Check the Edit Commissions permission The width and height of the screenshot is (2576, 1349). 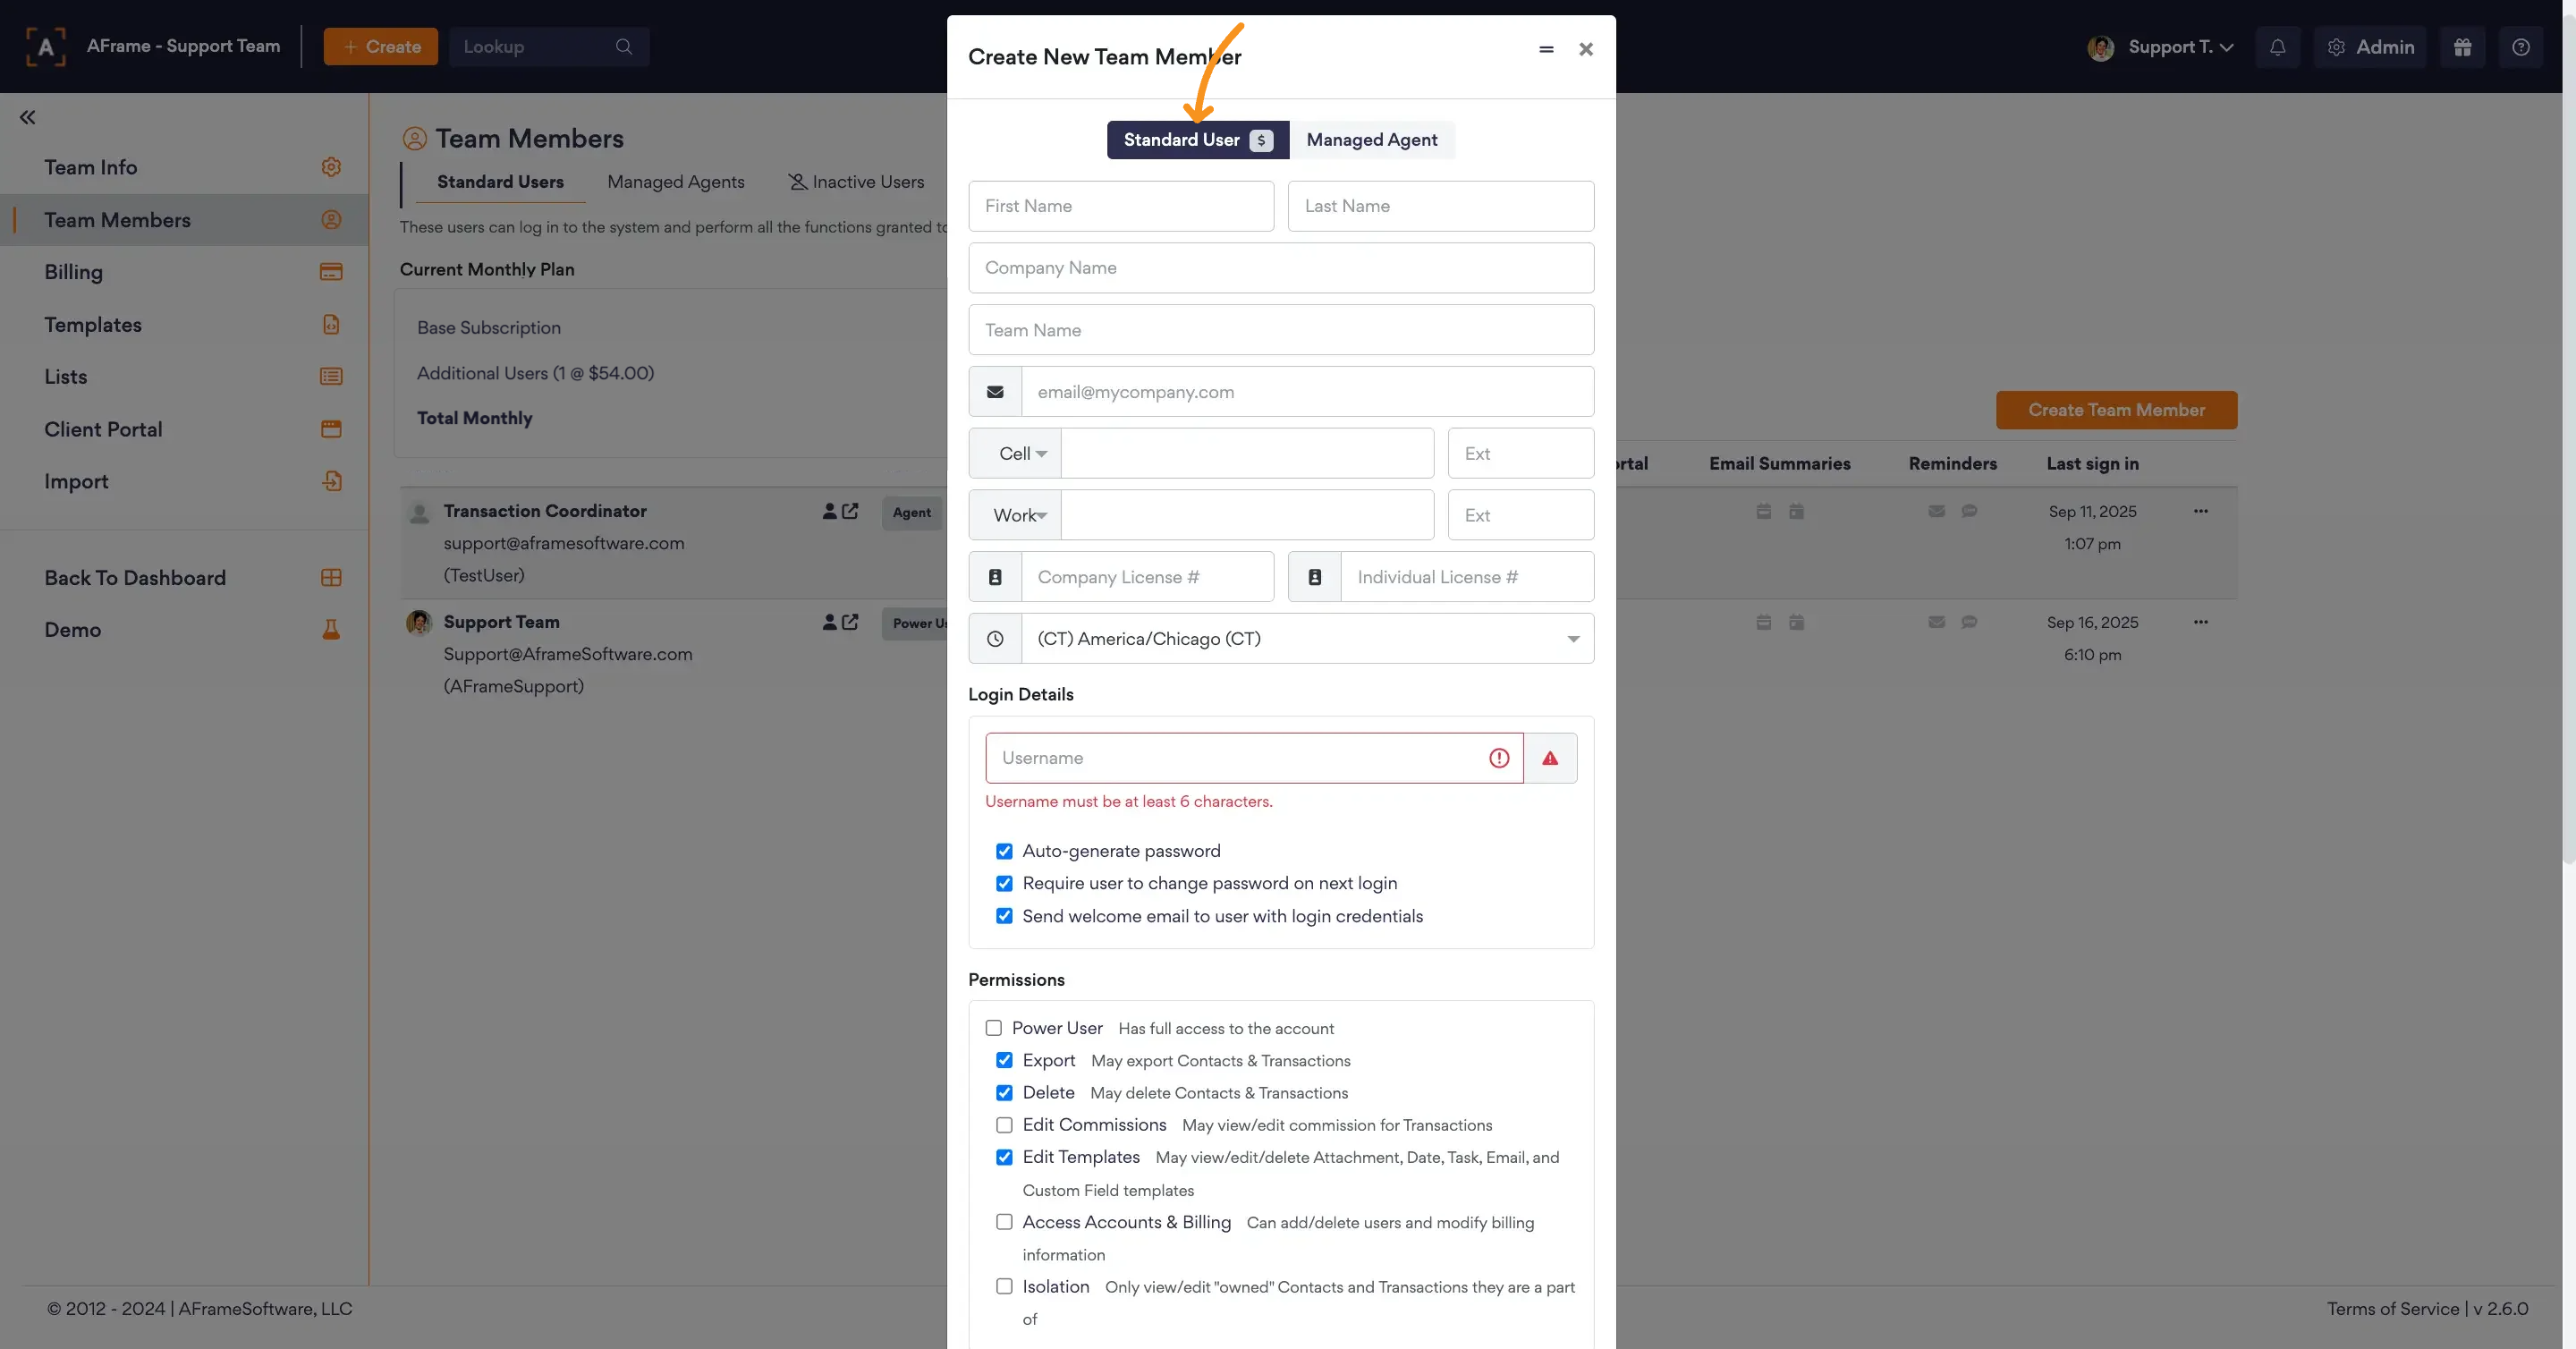pyautogui.click(x=1004, y=1125)
